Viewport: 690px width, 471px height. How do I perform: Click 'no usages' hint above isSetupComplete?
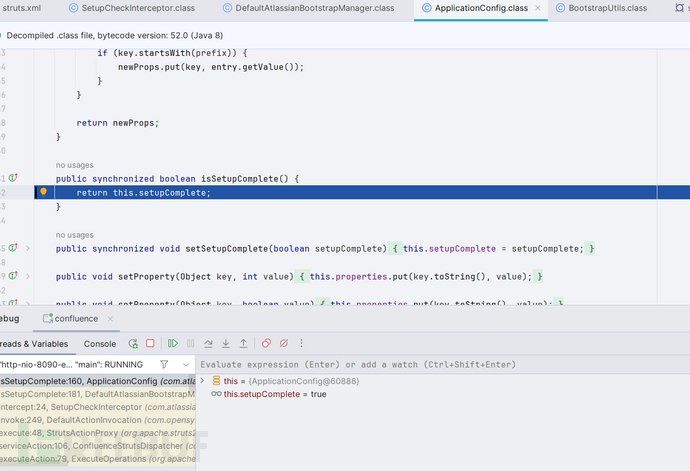point(74,165)
